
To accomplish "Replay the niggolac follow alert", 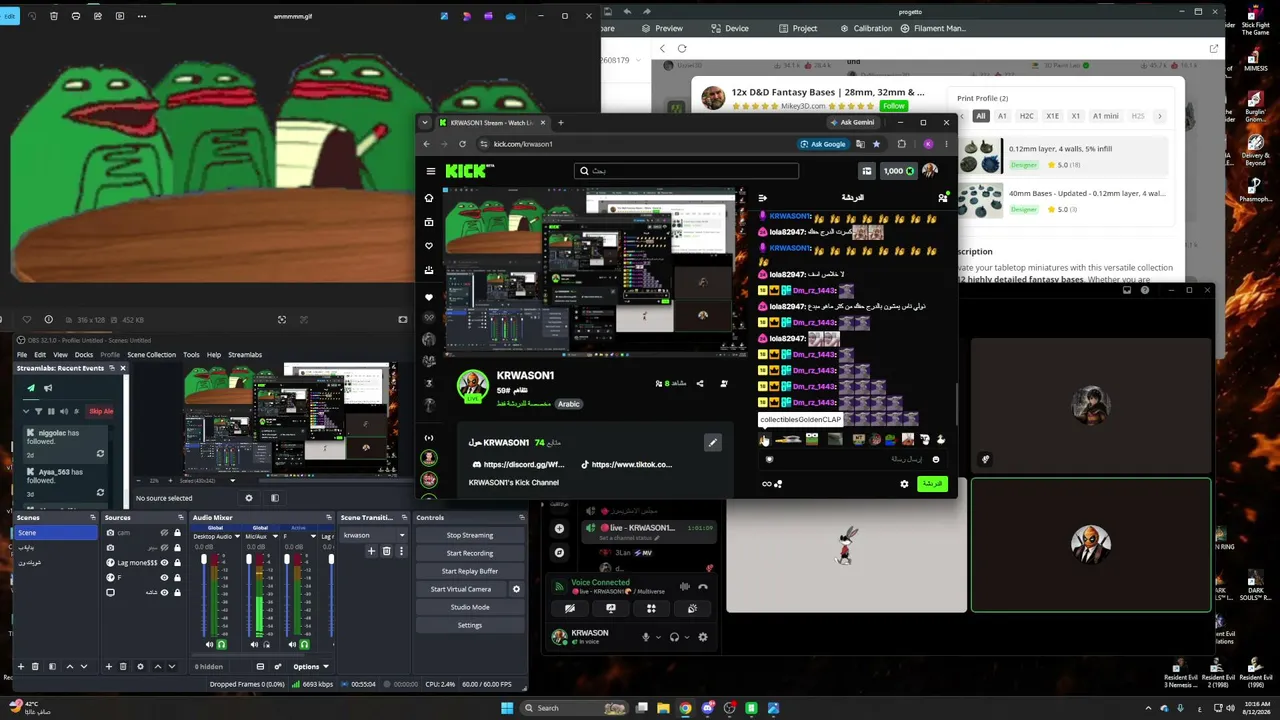I will 100,454.
